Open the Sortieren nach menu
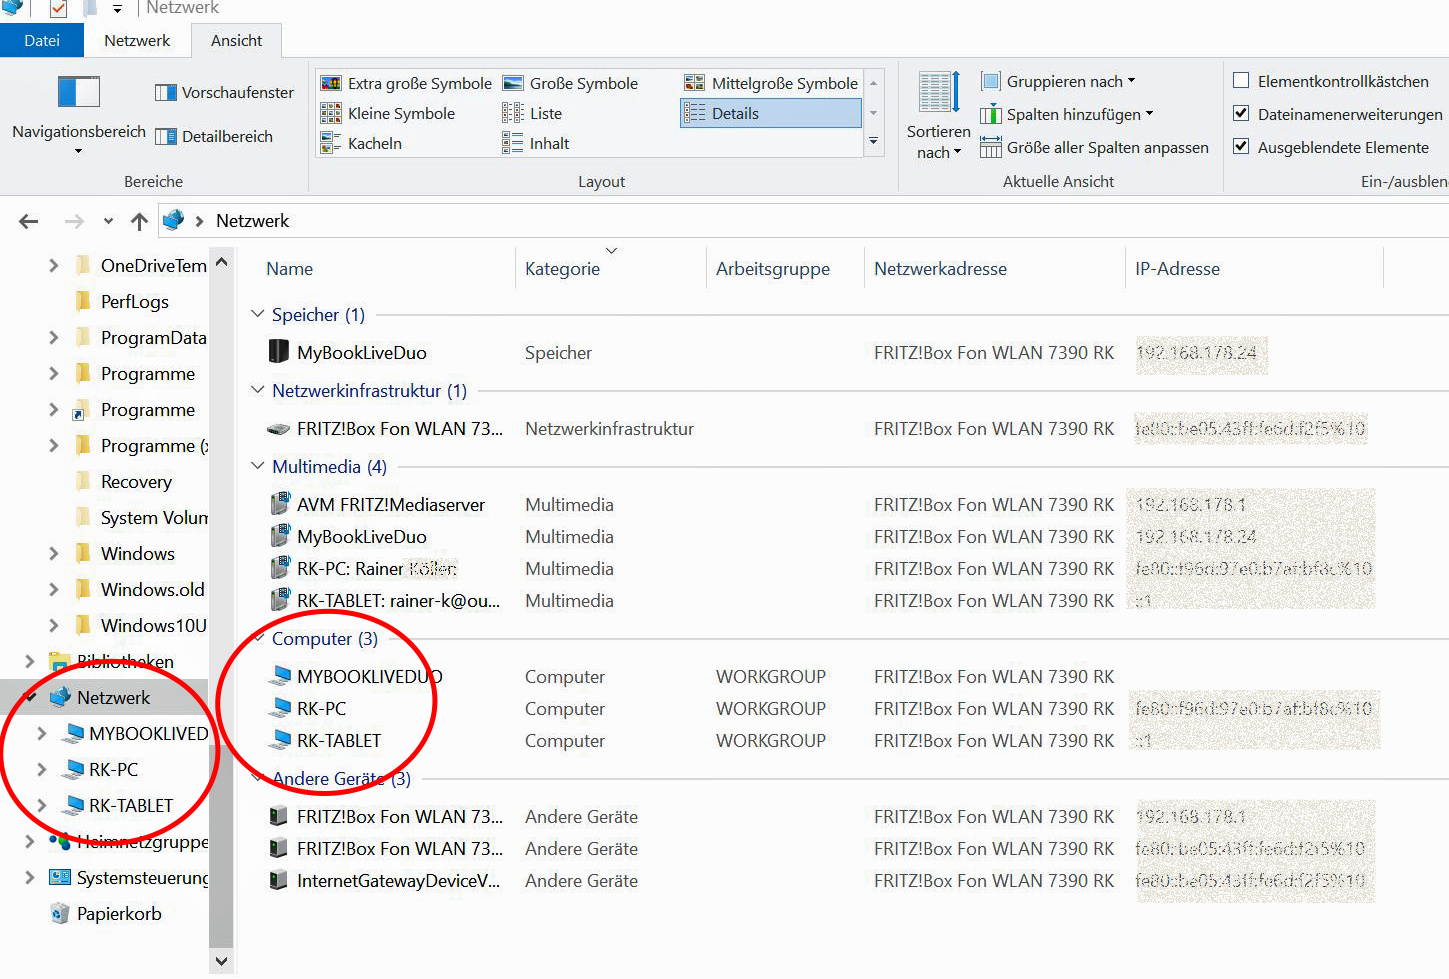The height and width of the screenshot is (979, 1449). 938,115
